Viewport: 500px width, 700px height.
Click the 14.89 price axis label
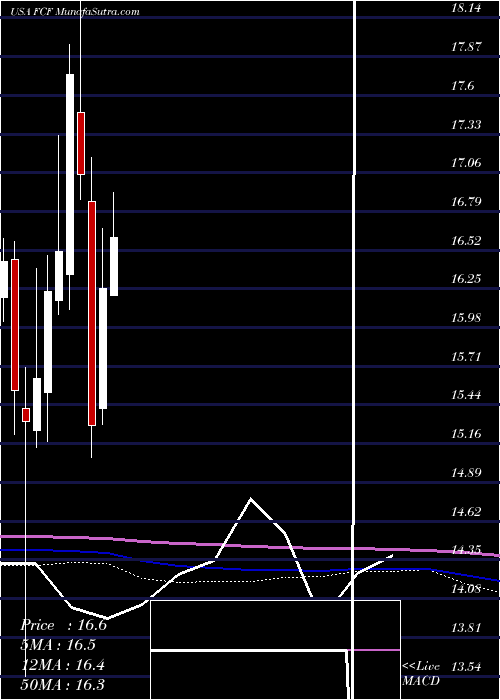pos(466,472)
